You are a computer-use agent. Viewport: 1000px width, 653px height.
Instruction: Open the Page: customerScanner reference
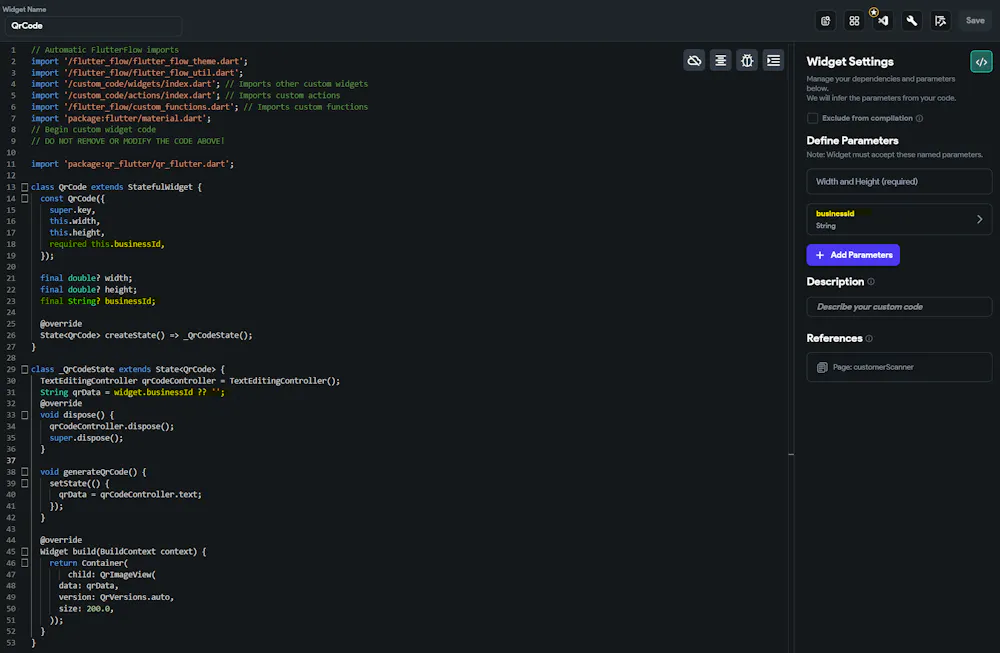click(899, 367)
